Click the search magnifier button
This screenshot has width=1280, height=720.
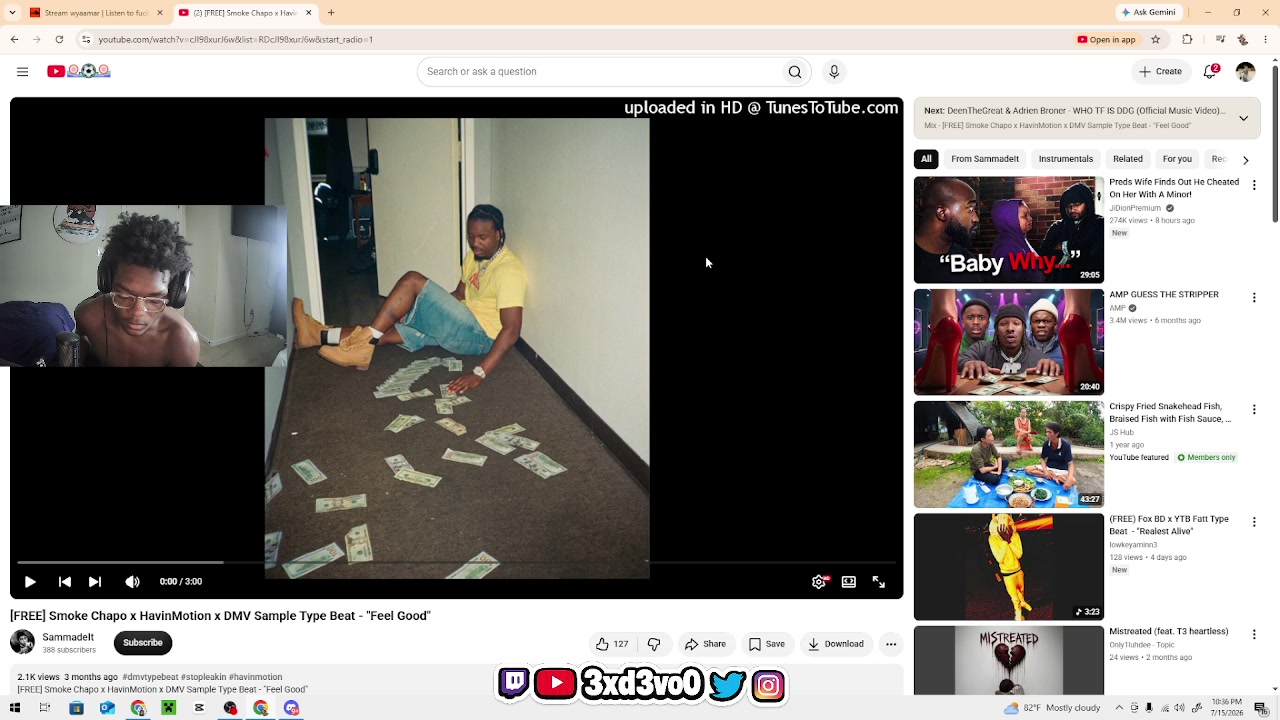(795, 72)
